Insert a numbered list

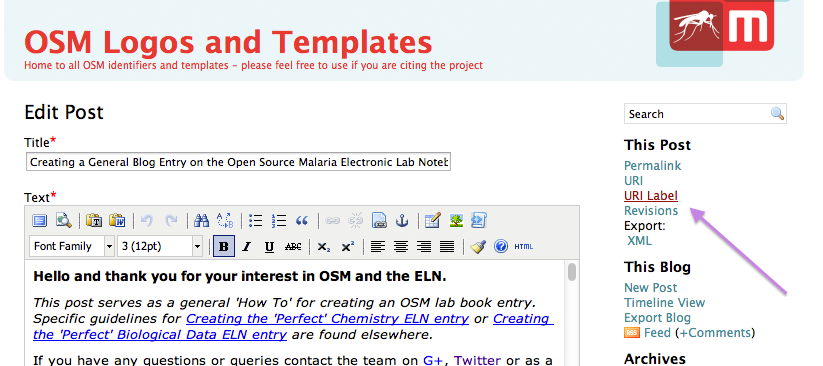279,221
